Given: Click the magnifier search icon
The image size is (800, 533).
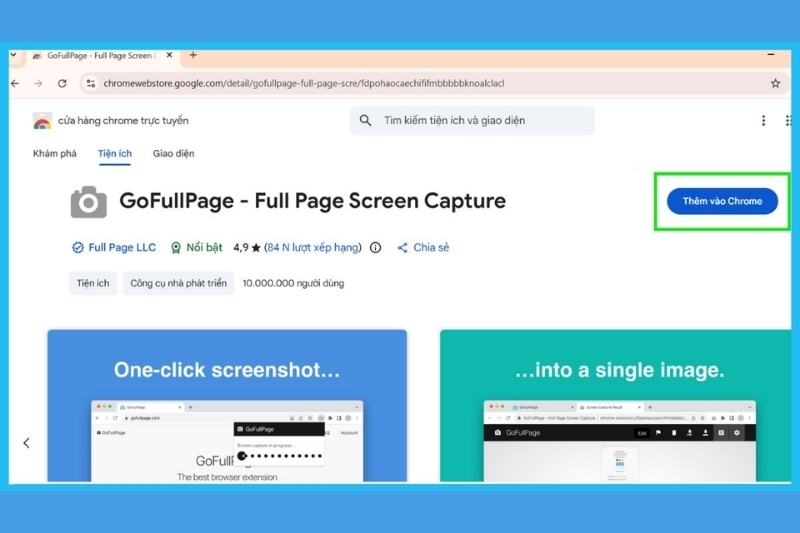Looking at the screenshot, I should coord(365,120).
